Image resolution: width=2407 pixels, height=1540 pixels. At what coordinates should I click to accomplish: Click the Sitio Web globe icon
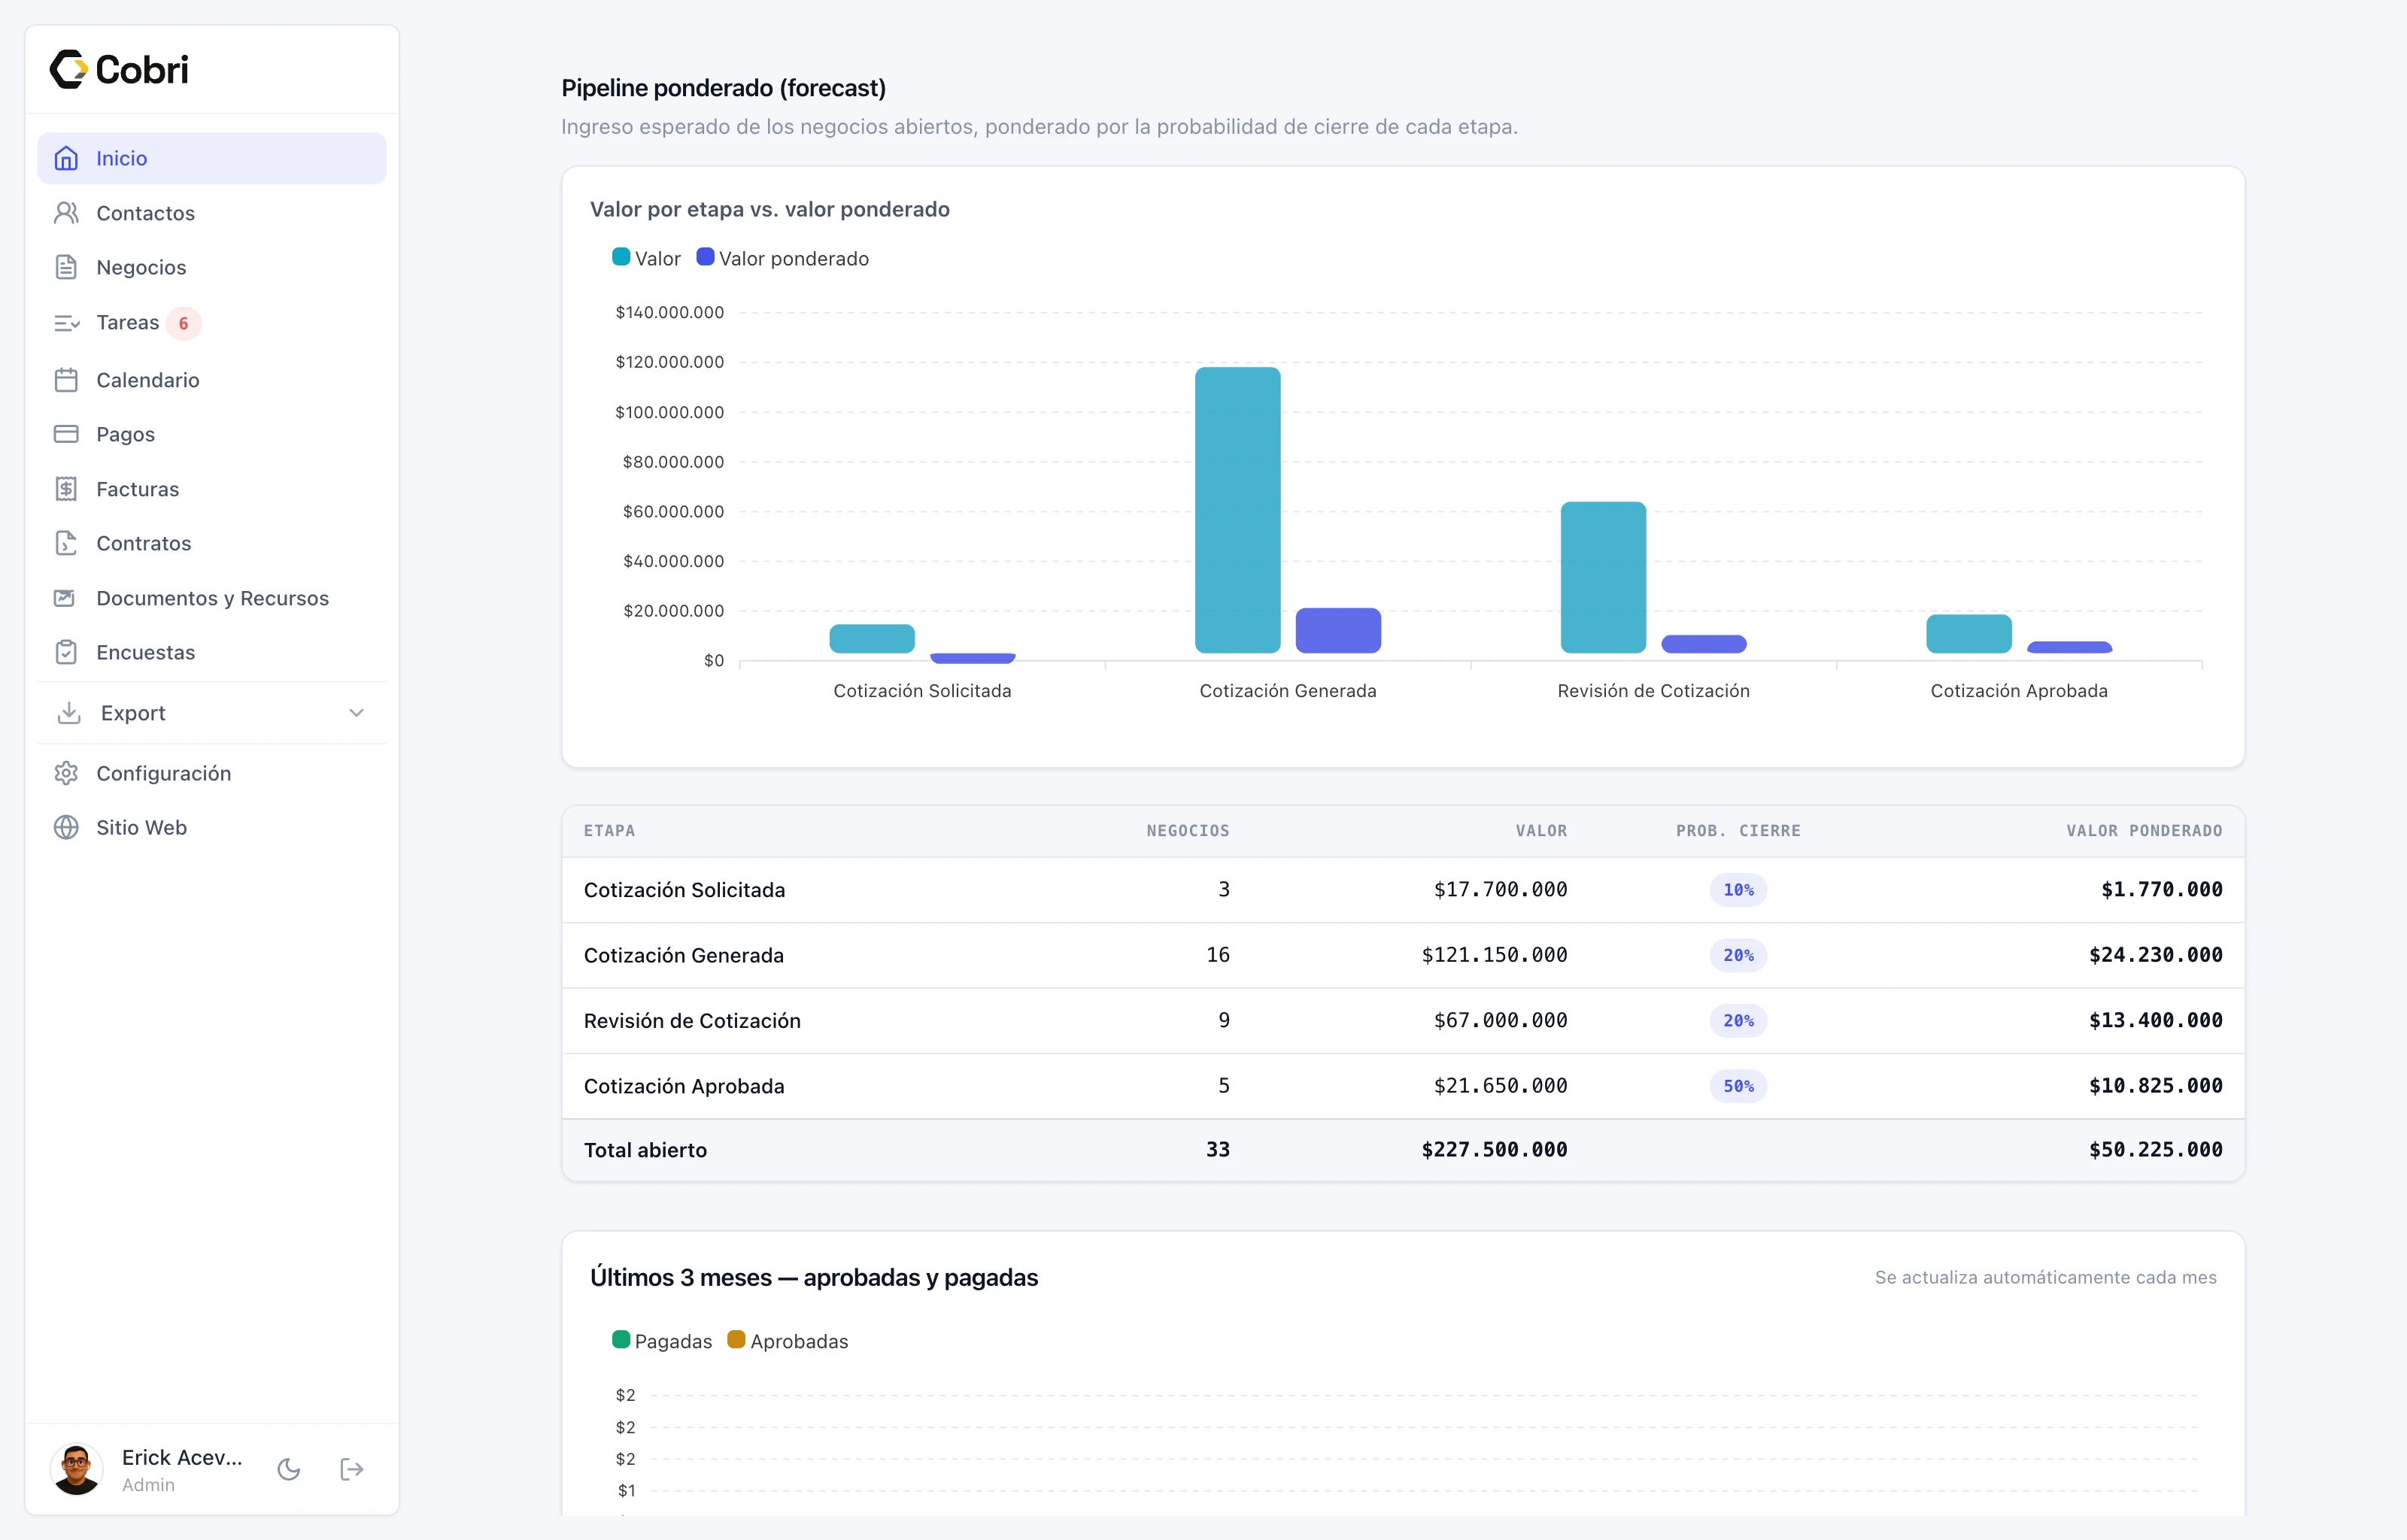click(66, 827)
